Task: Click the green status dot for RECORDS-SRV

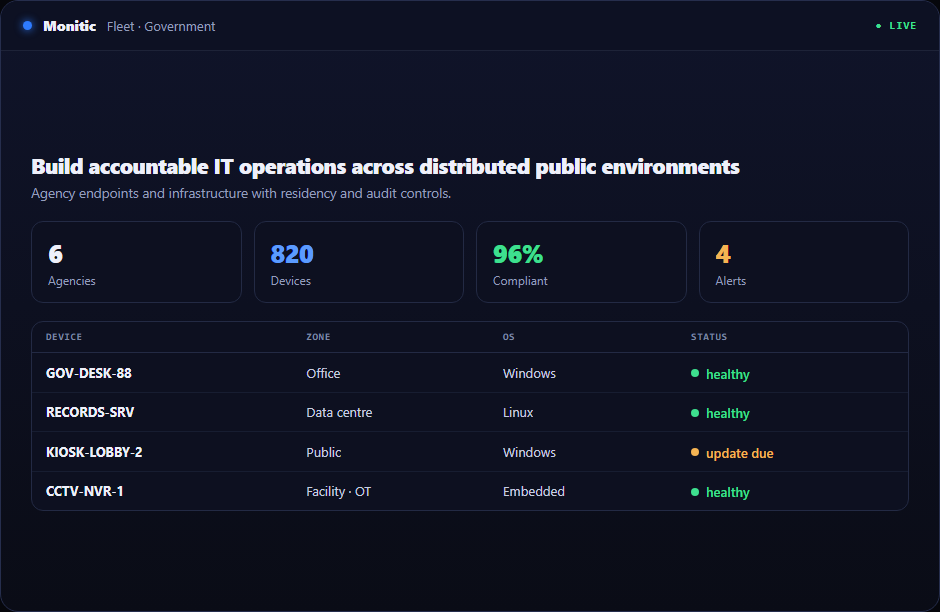Action: 695,413
